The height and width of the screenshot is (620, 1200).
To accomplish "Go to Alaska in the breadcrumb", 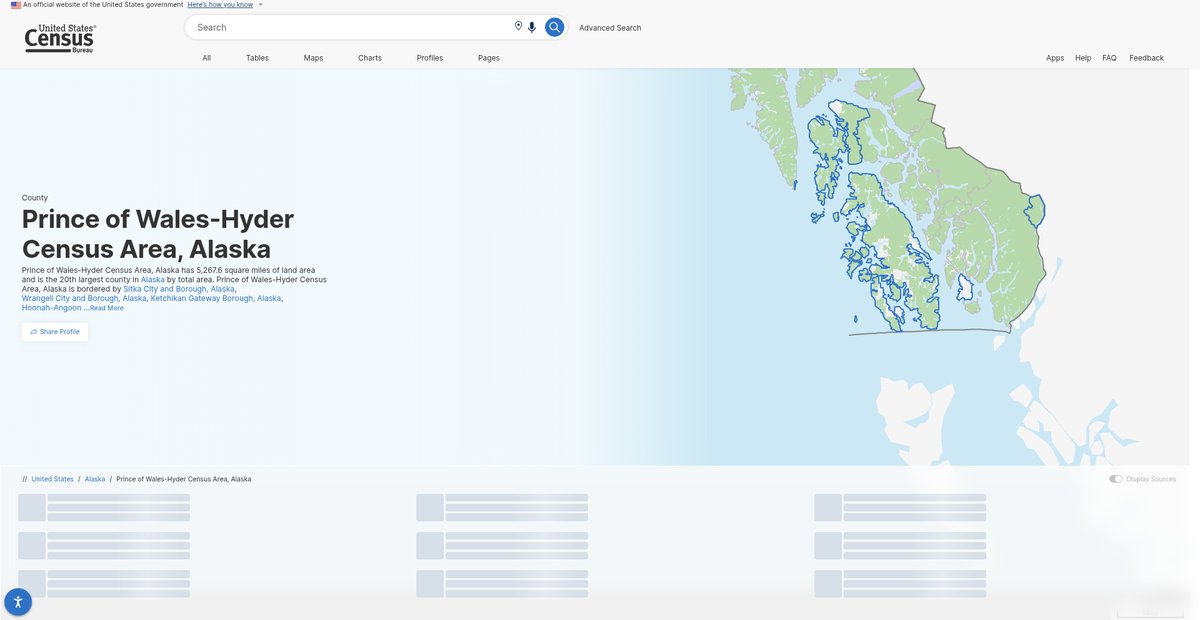I will (95, 479).
